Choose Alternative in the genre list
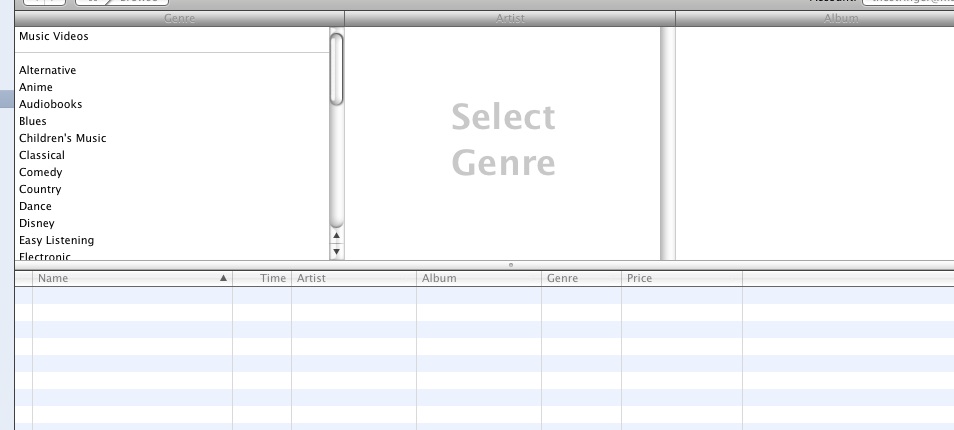 (x=47, y=71)
